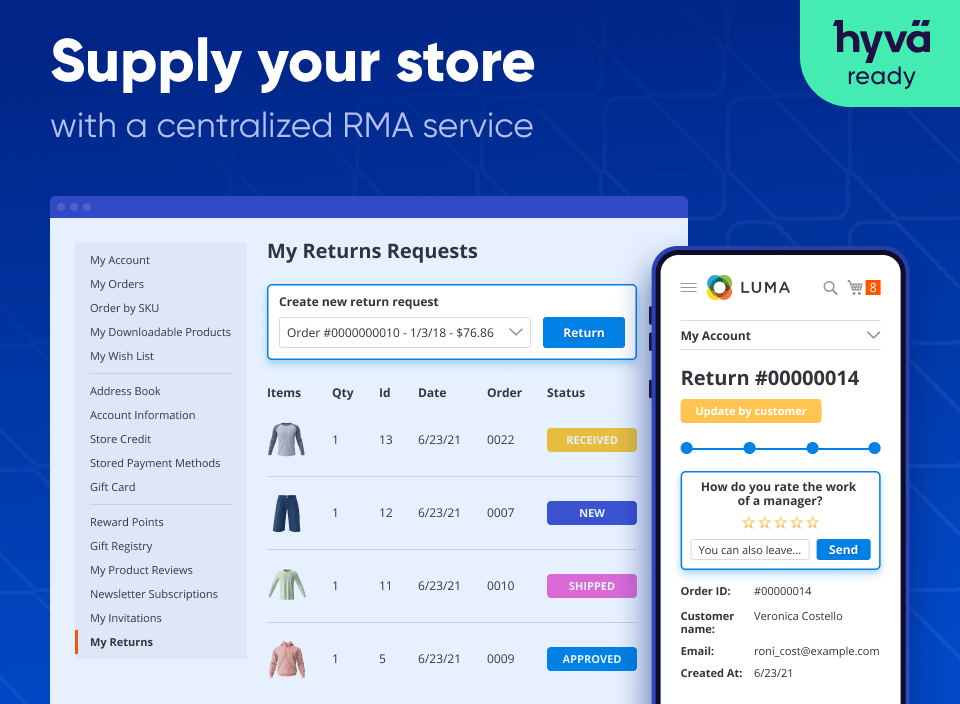Image resolution: width=960 pixels, height=704 pixels.
Task: Click order number 0010
Action: (x=501, y=586)
